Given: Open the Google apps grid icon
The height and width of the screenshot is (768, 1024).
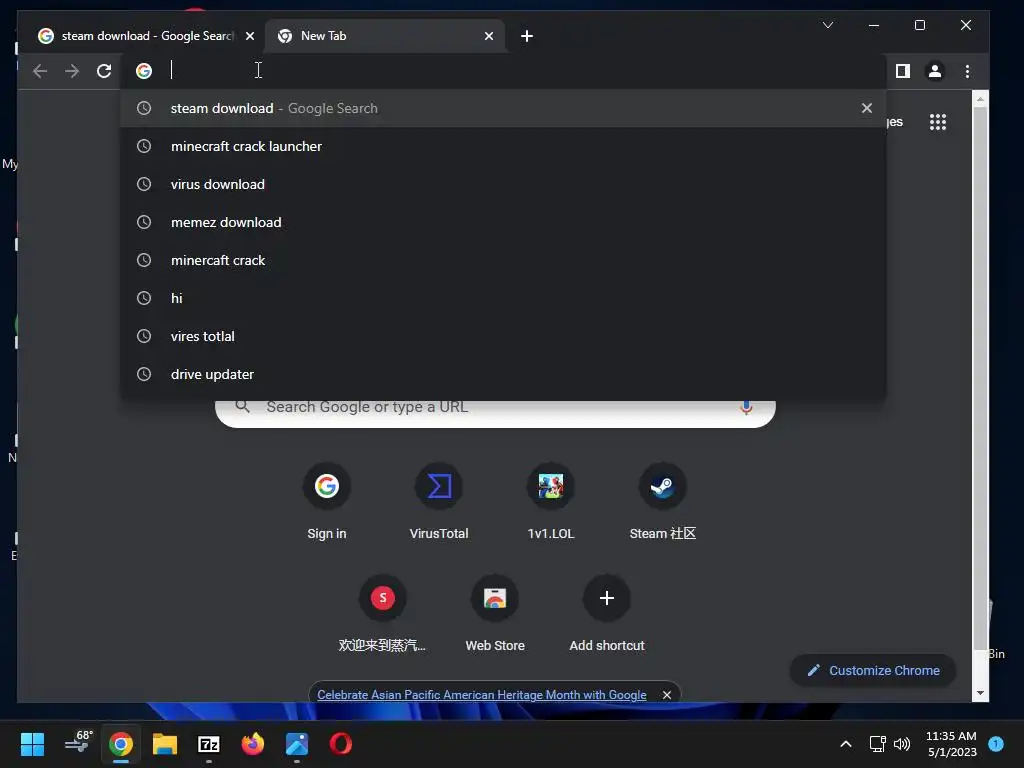Looking at the screenshot, I should coord(938,122).
